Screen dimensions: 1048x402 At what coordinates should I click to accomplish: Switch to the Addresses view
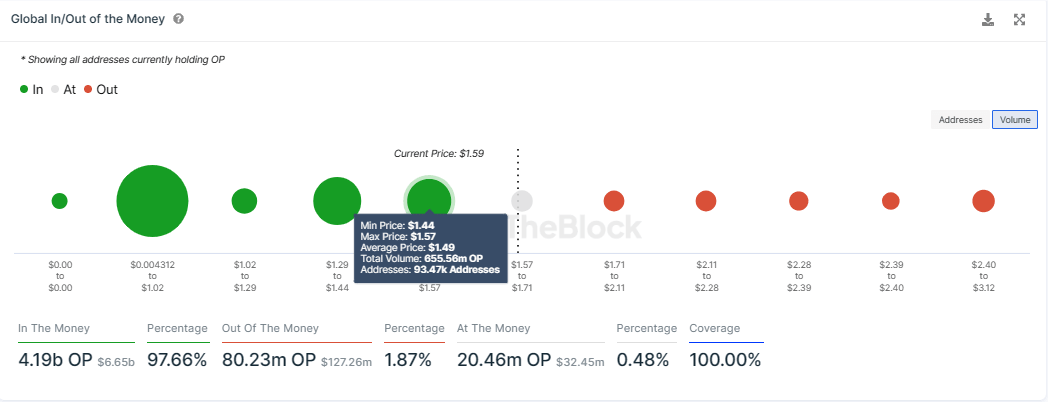(x=960, y=120)
